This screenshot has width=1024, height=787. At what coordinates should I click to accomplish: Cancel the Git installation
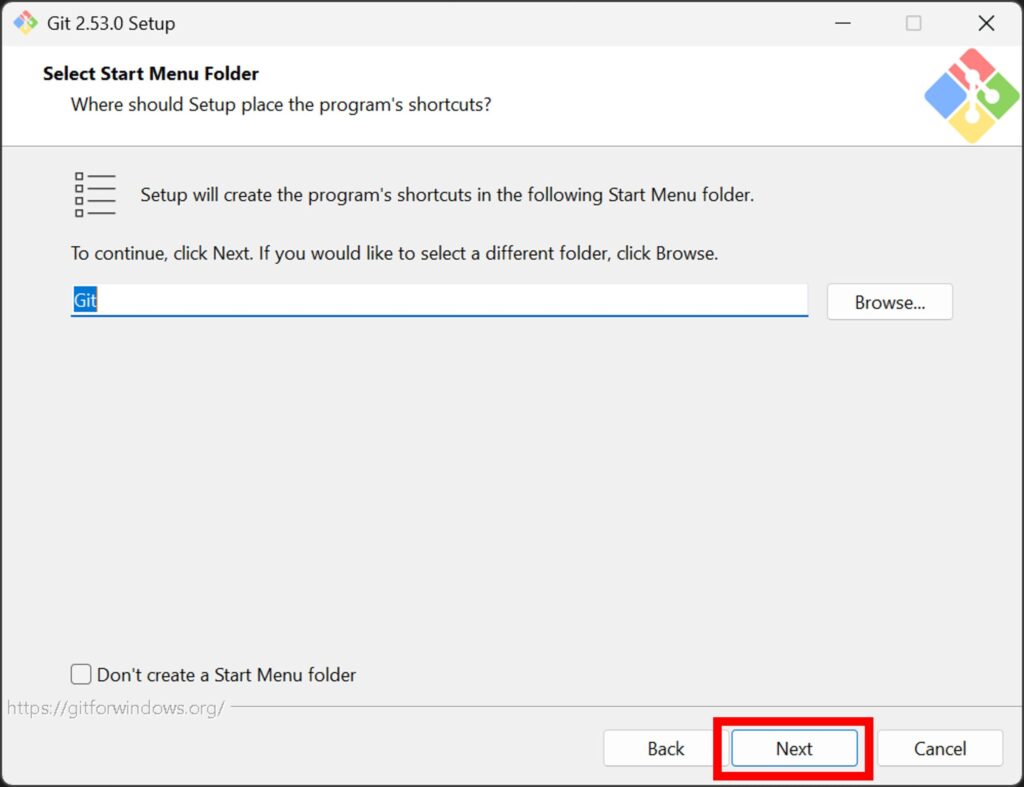pyautogui.click(x=940, y=749)
